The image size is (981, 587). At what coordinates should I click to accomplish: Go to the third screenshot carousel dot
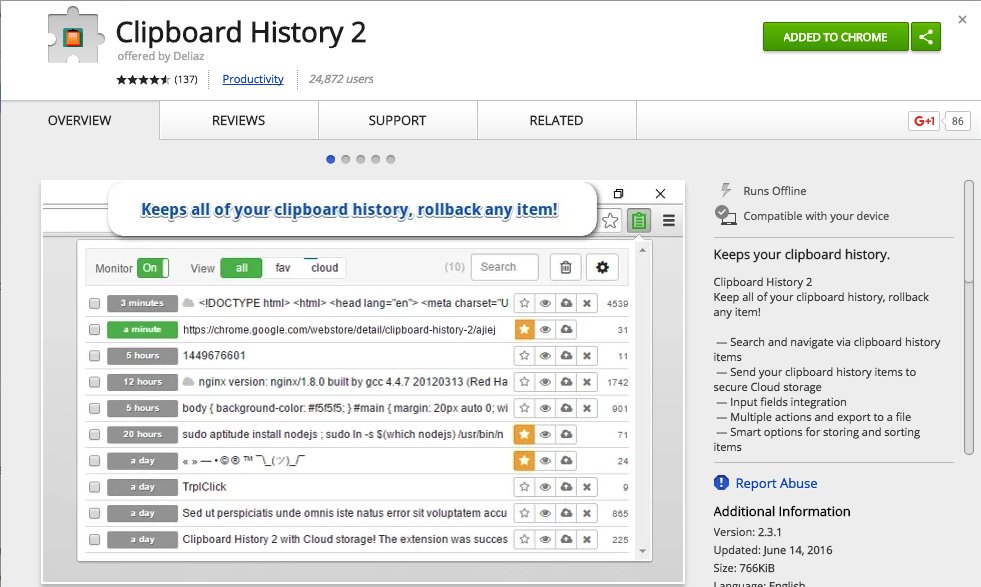[360, 159]
